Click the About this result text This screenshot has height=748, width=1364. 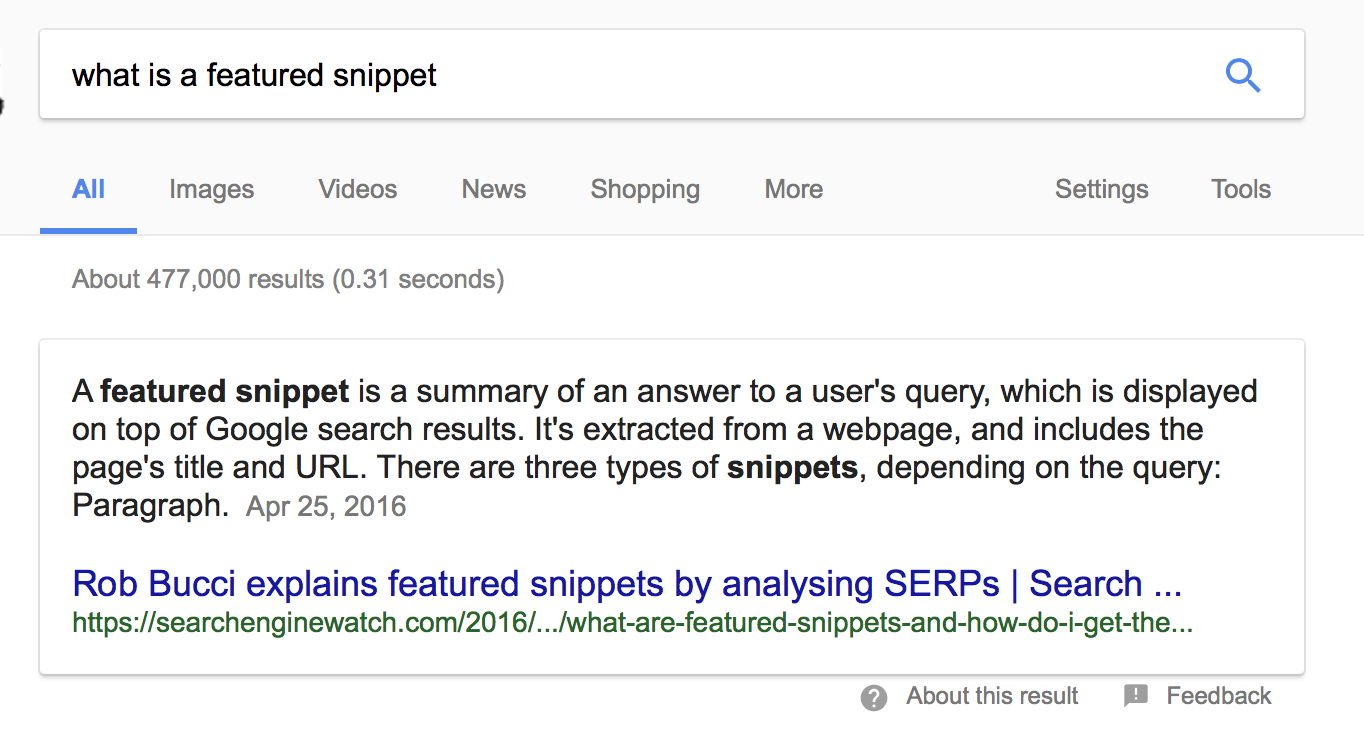click(992, 696)
